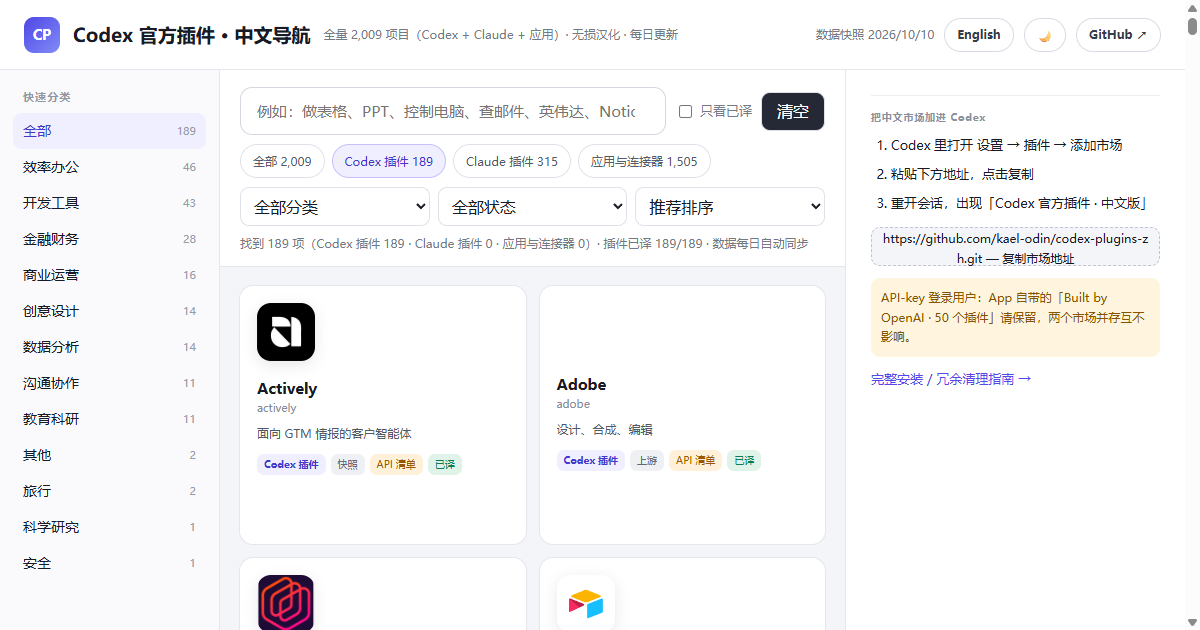Select 其他 category in sidebar
This screenshot has height=630, width=1200.
[x=109, y=455]
